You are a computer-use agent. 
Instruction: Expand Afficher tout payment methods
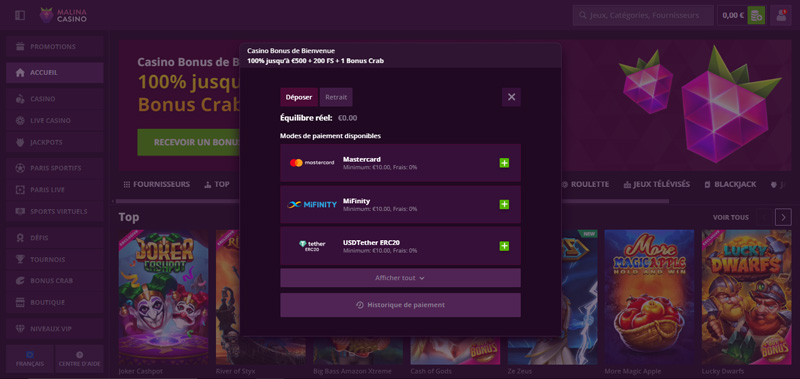[401, 278]
